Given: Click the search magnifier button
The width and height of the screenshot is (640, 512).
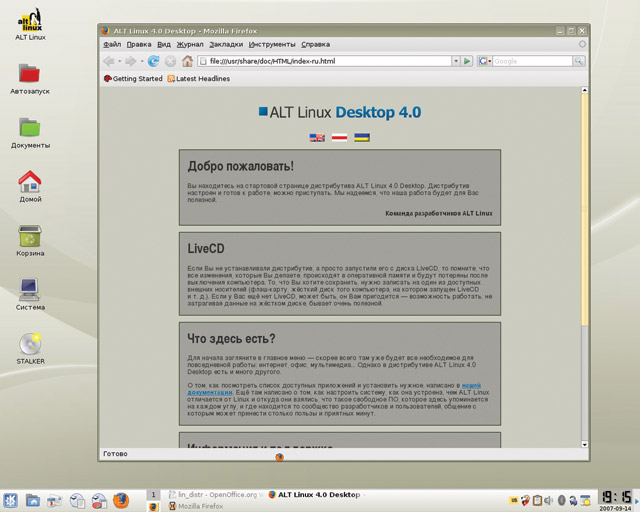Looking at the screenshot, I should (x=579, y=61).
